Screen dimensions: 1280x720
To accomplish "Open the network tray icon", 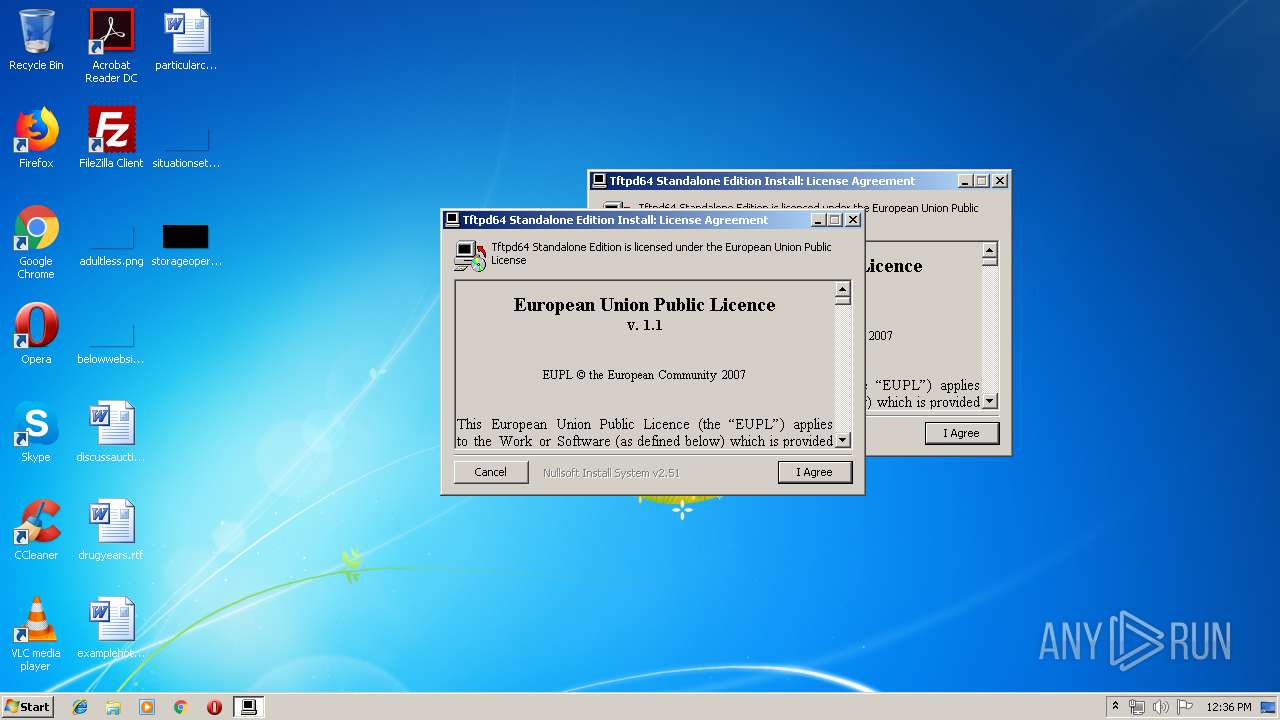I will coord(1137,707).
